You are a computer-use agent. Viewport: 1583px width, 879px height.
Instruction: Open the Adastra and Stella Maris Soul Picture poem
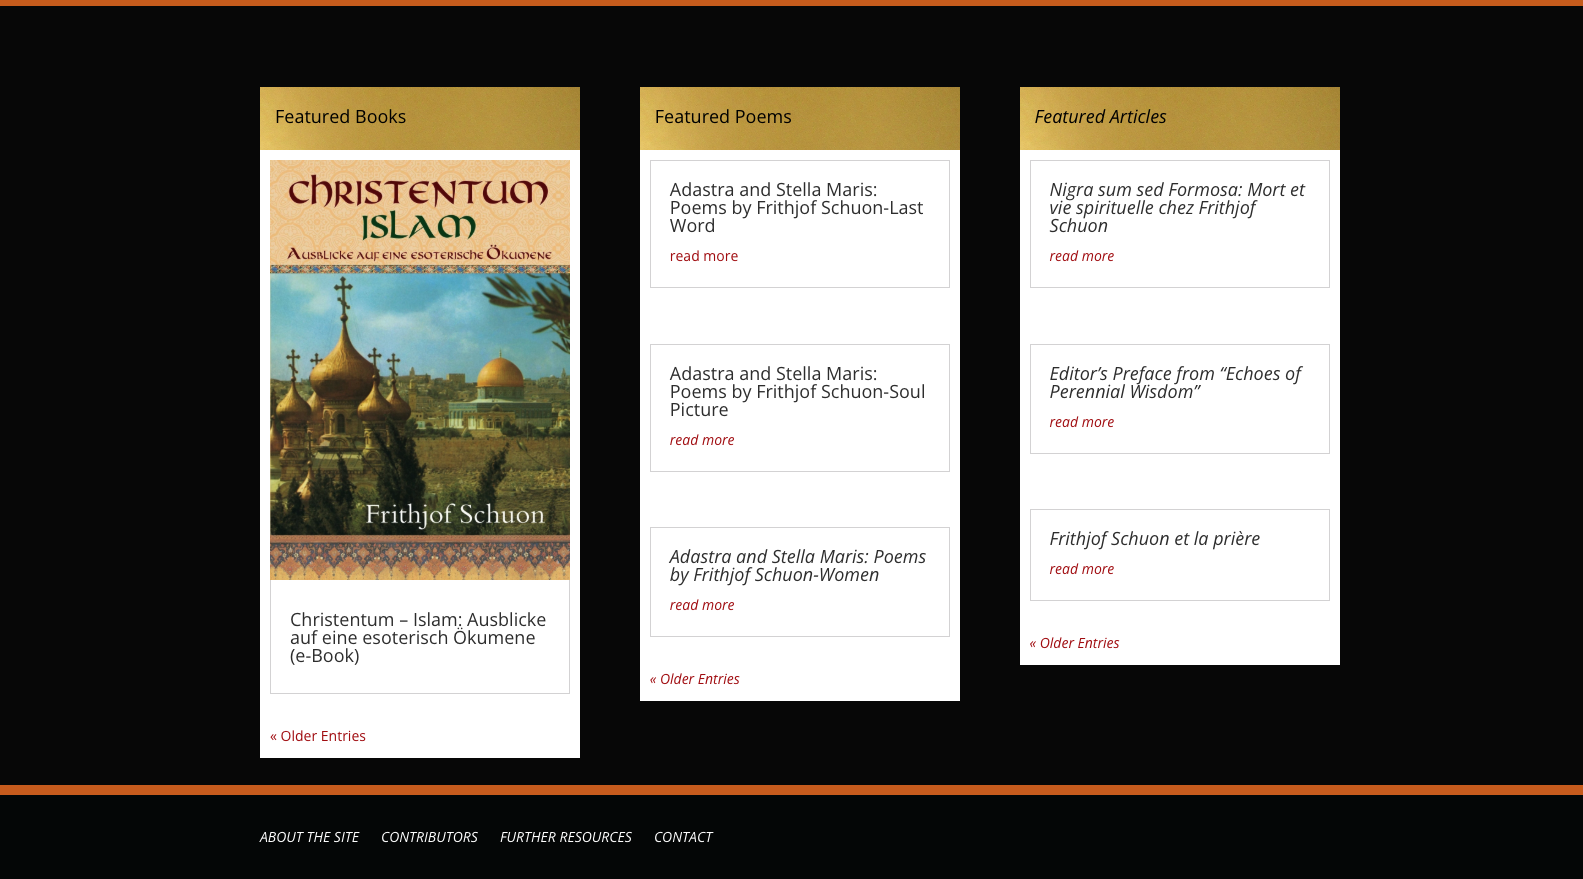797,392
